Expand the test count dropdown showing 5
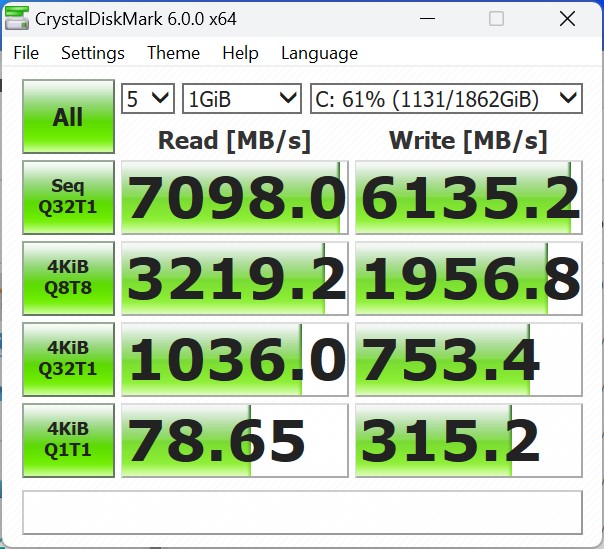This screenshot has height=549, width=604. point(148,99)
